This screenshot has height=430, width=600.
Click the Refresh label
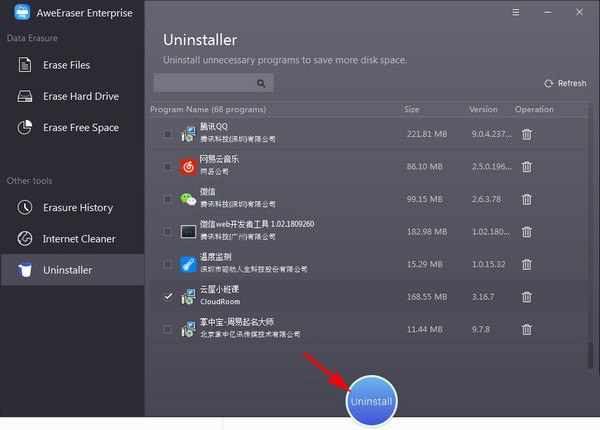572,83
